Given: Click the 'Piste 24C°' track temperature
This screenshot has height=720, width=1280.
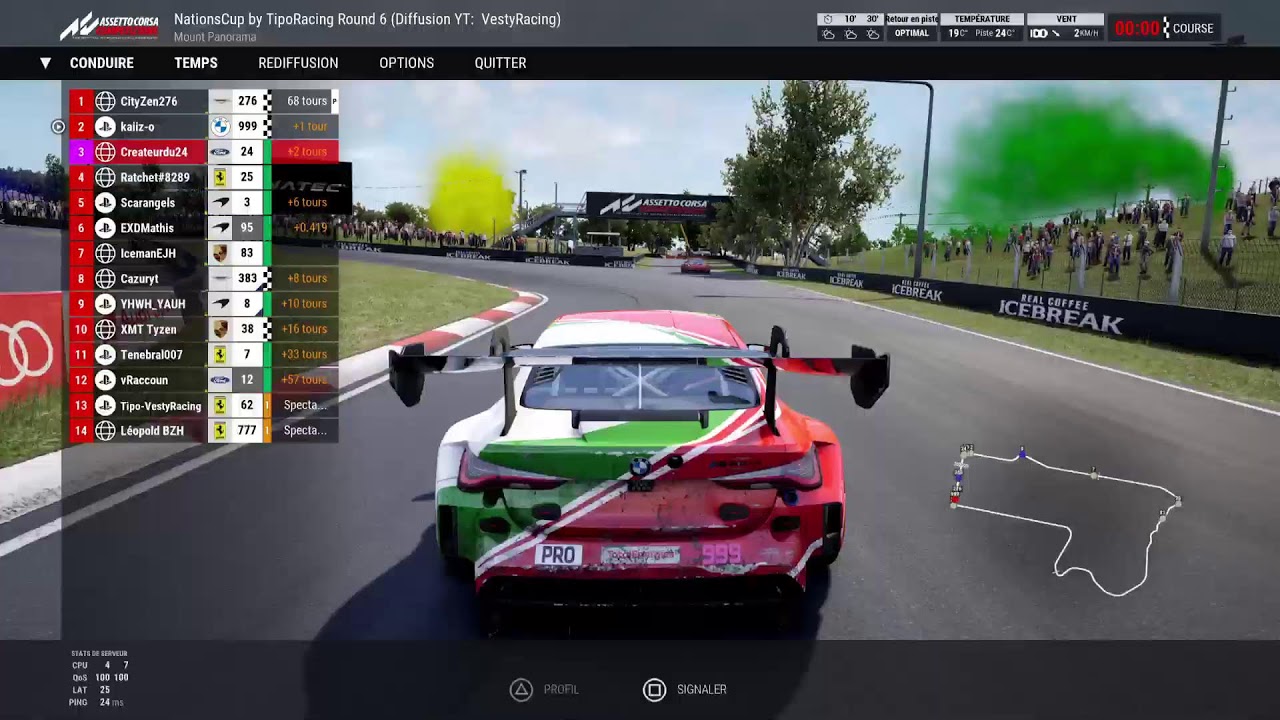Looking at the screenshot, I should tap(996, 34).
